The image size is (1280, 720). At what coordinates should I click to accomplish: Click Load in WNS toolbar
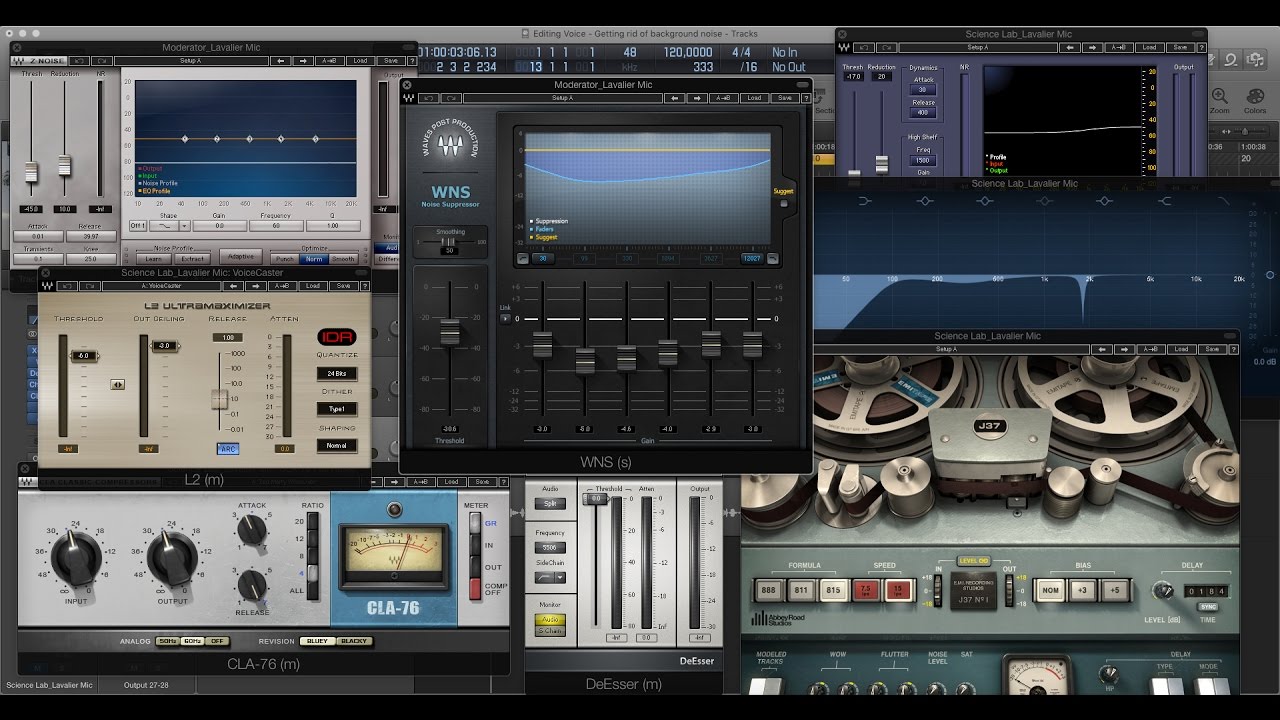pos(754,98)
